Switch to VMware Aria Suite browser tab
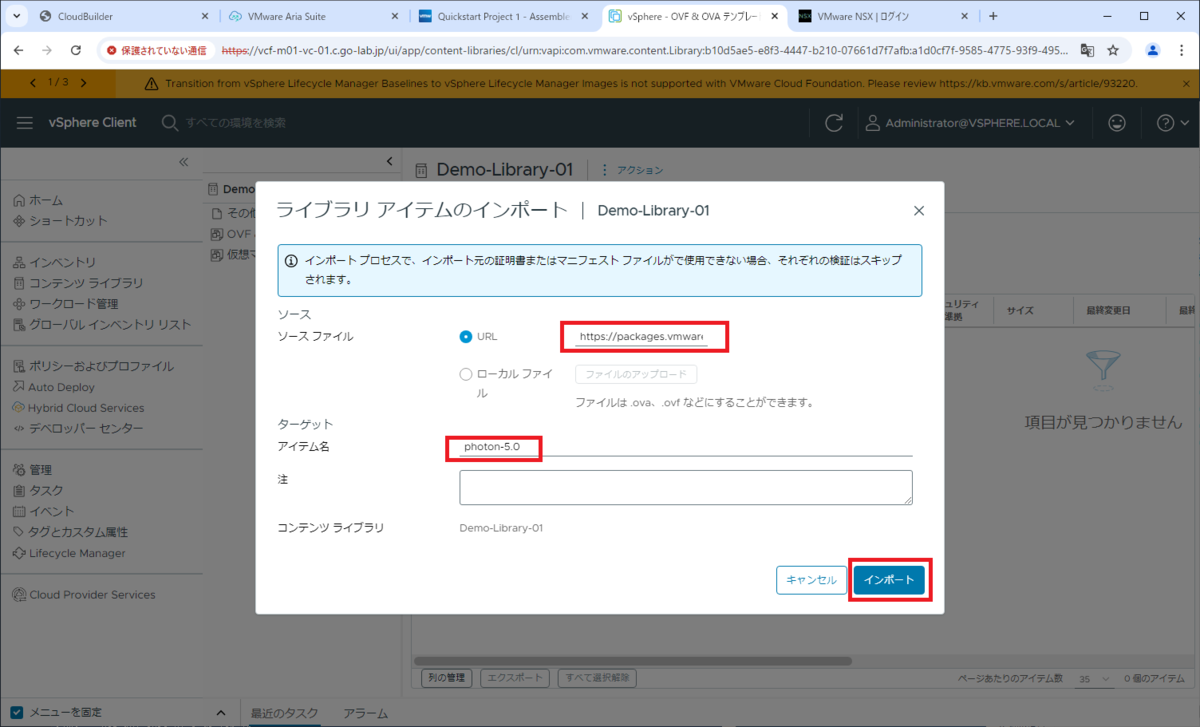1200x727 pixels. 314,16
